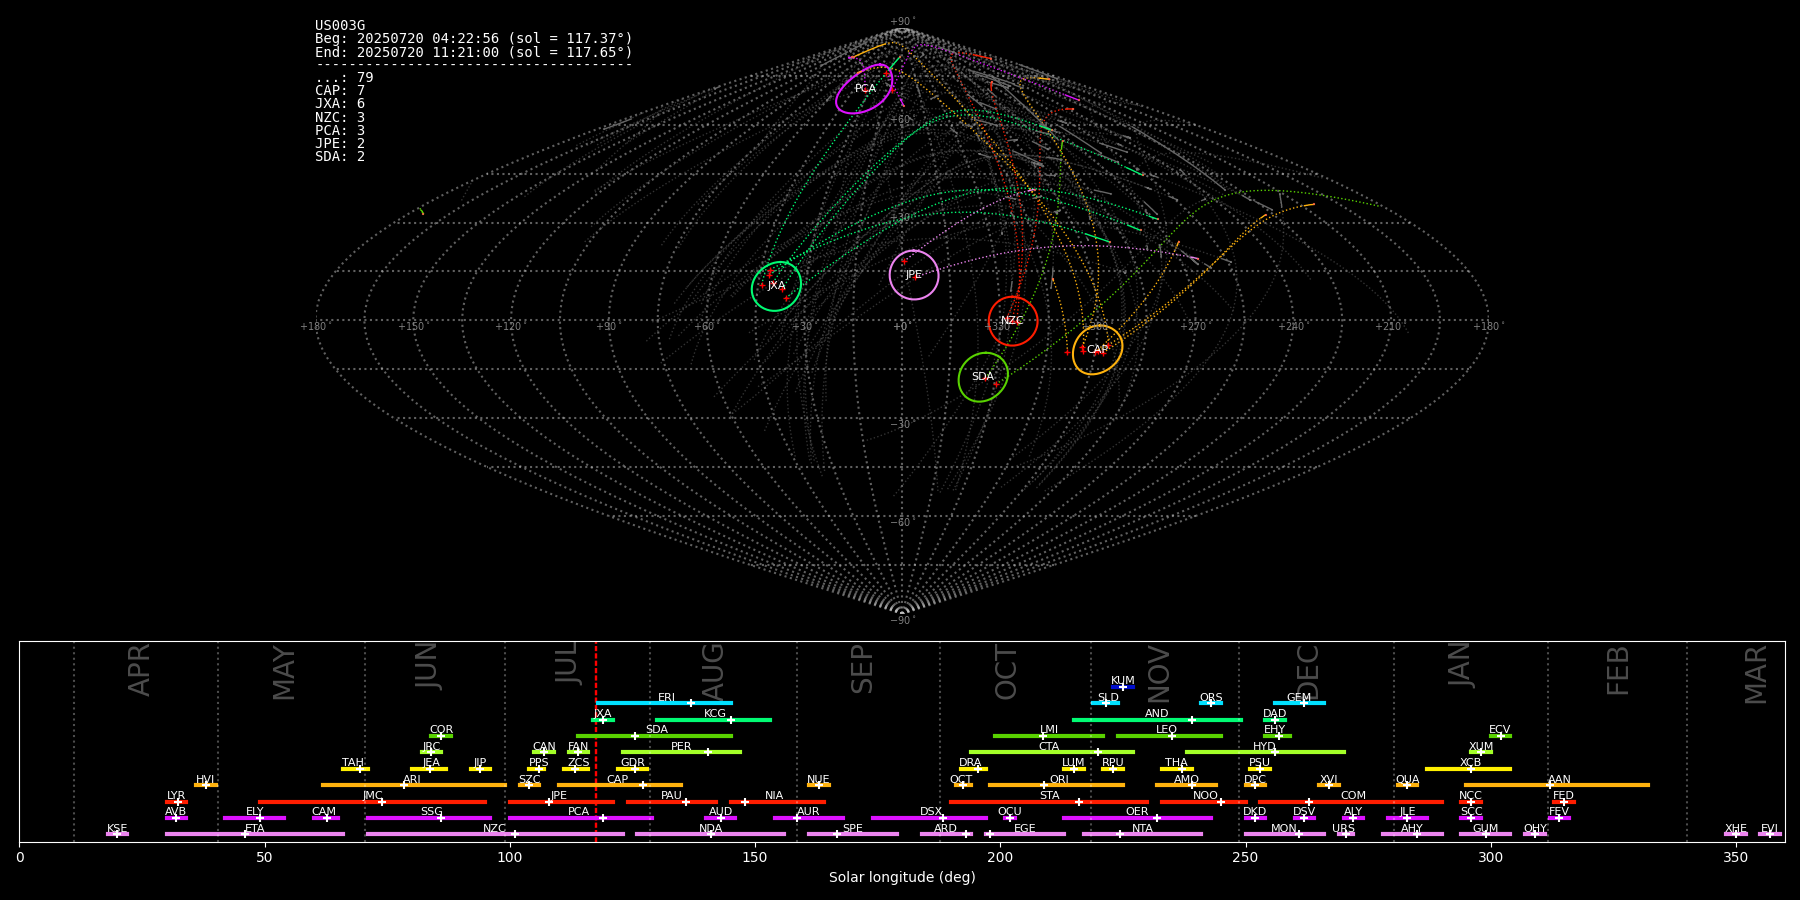This screenshot has width=1800, height=900.
Task: Click the red NIA shower bar in timeline
Action: coord(777,801)
